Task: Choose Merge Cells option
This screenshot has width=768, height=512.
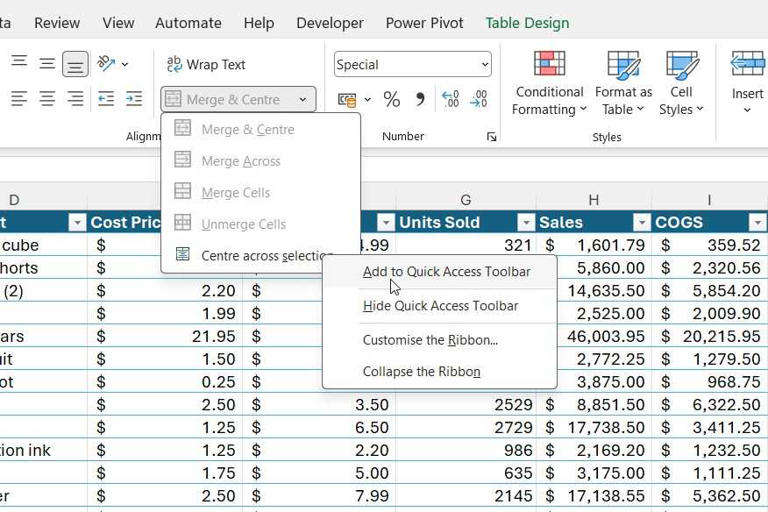Action: (x=261, y=193)
